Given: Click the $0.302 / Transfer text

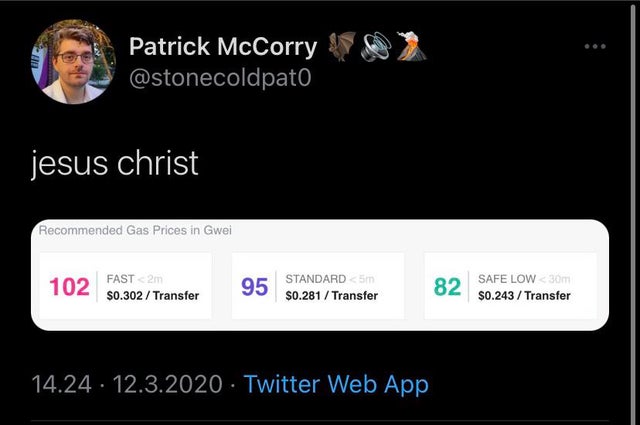Looking at the screenshot, I should click(x=153, y=296).
